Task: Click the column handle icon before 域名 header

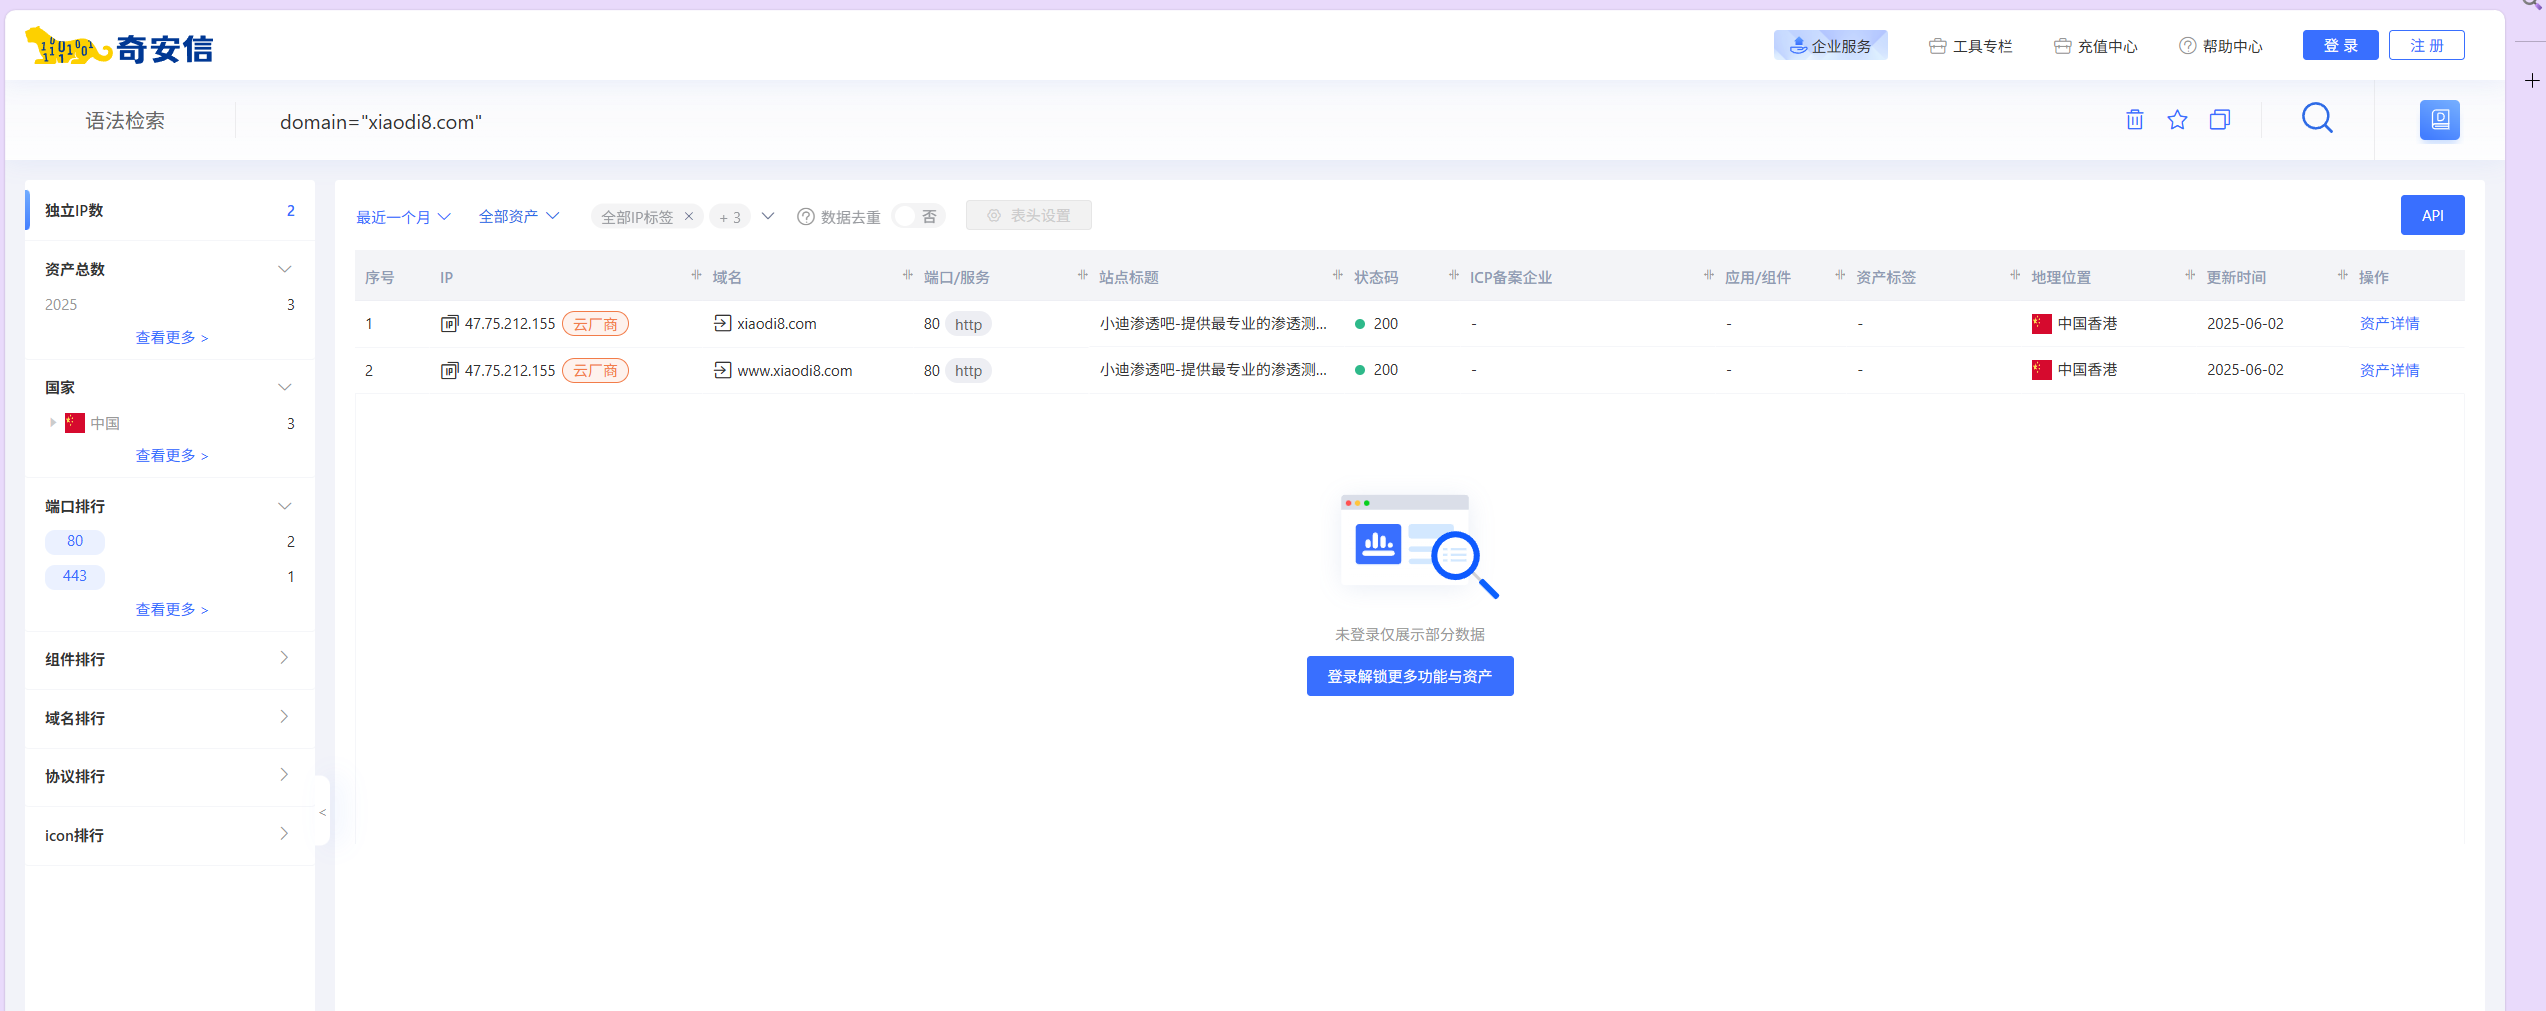Action: pyautogui.click(x=697, y=275)
